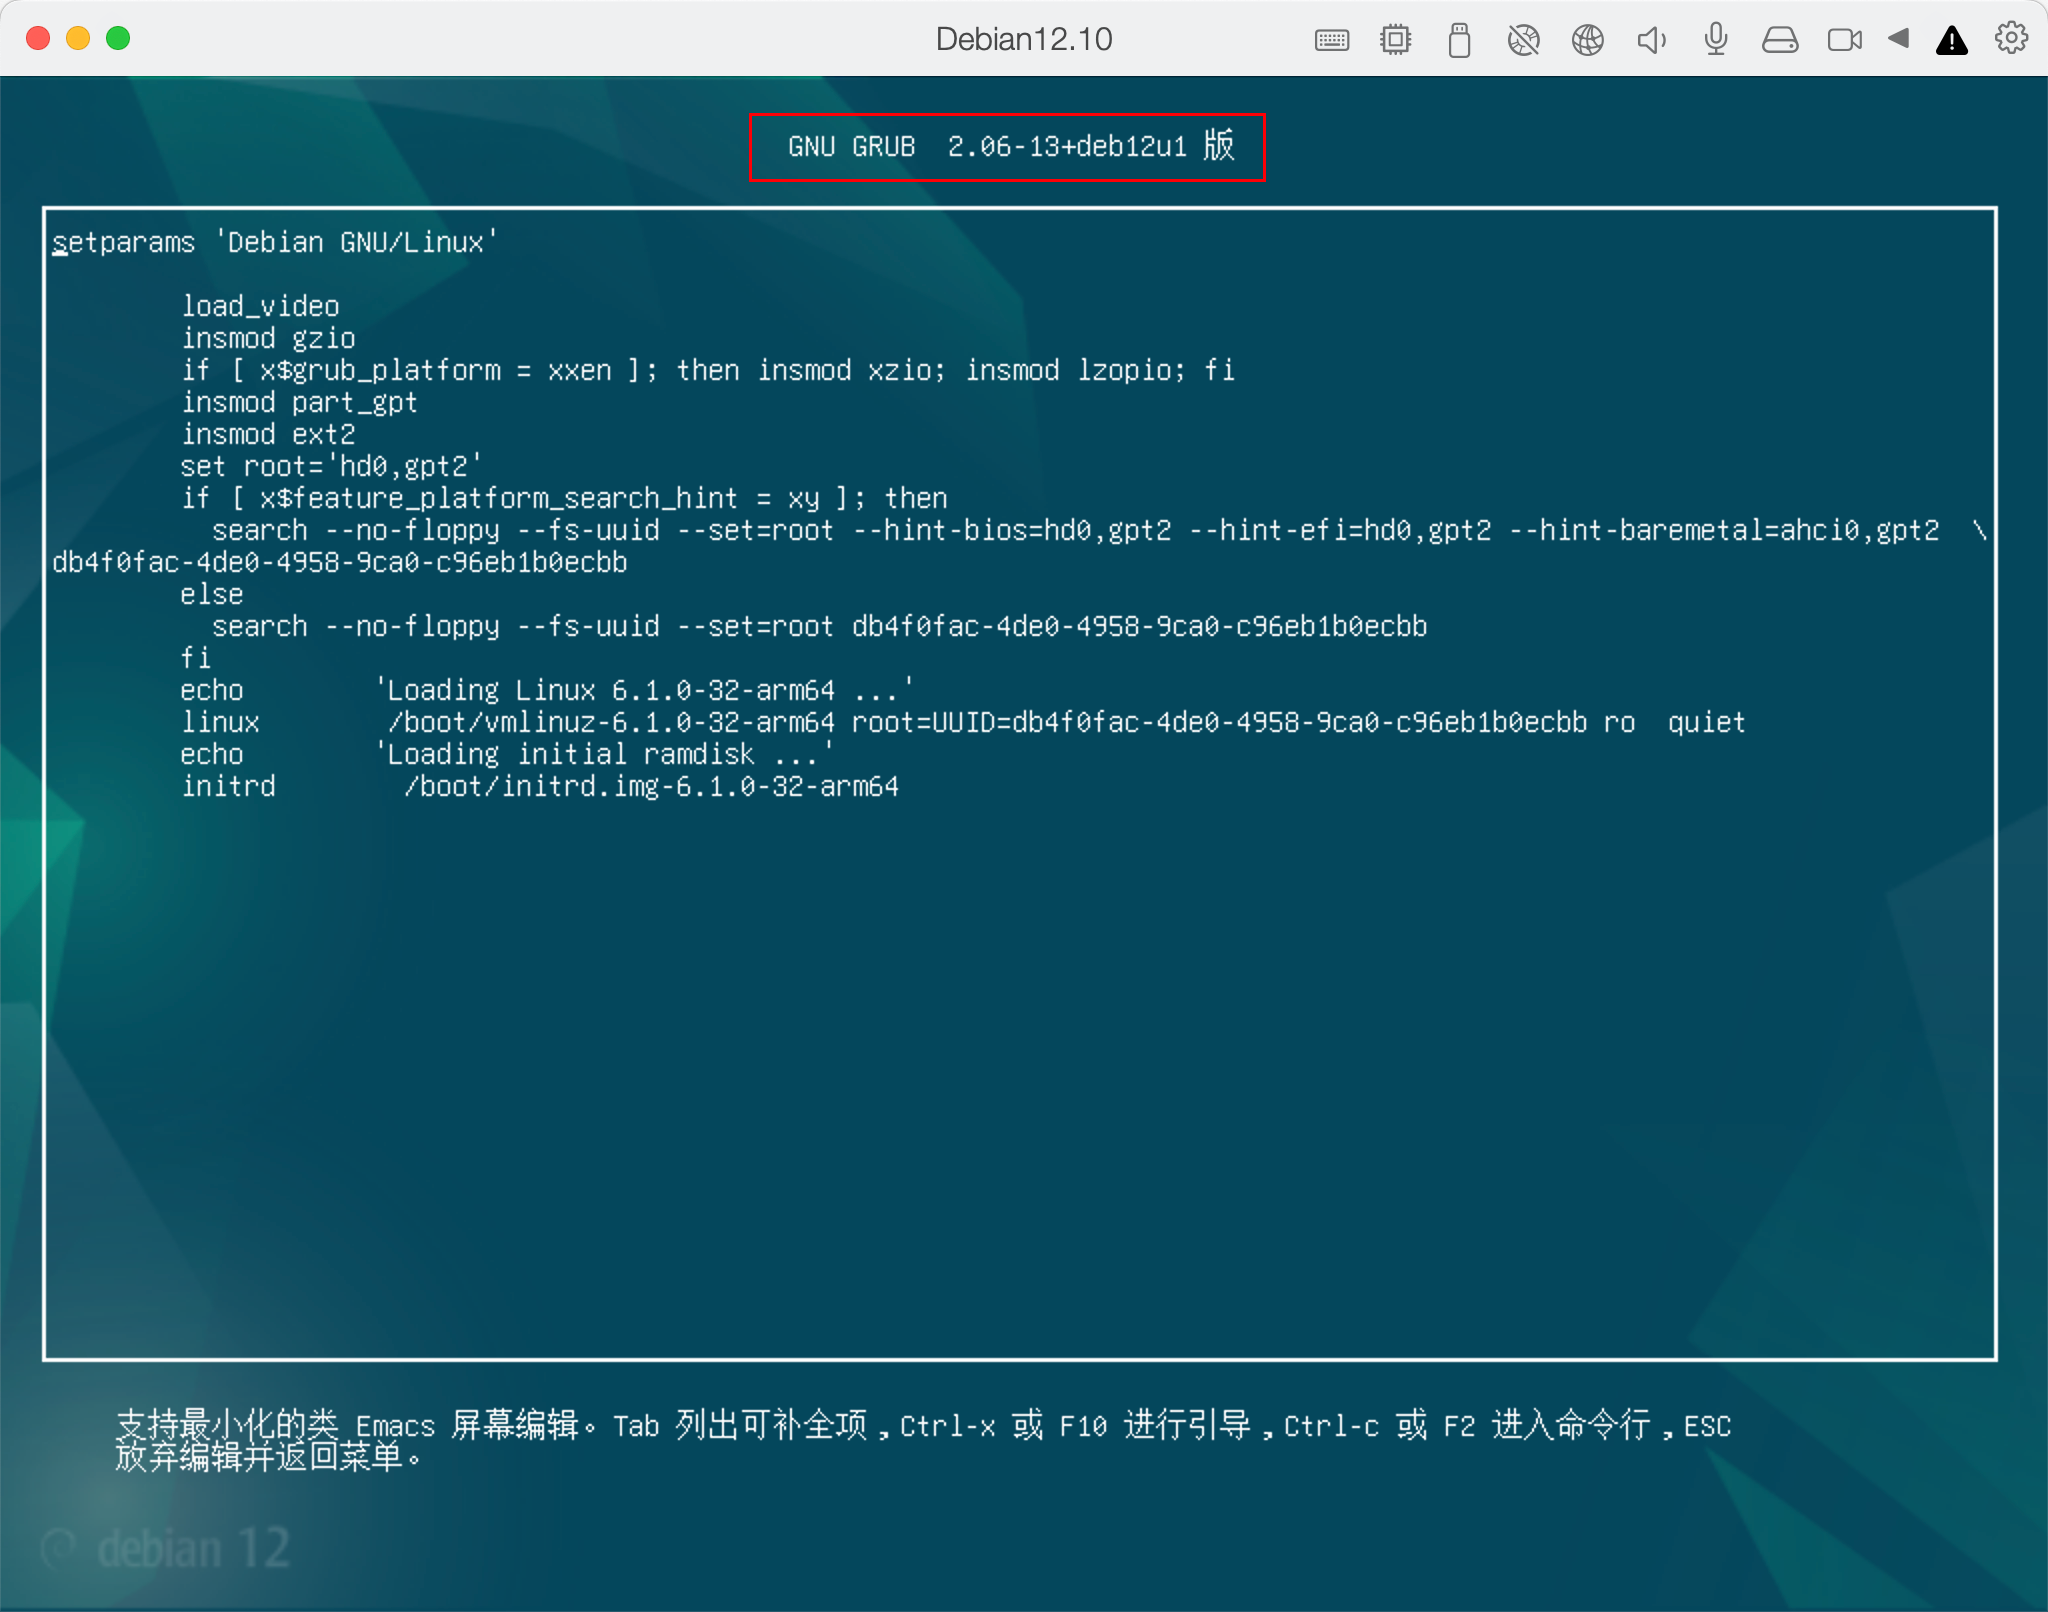2048x1612 pixels.
Task: Click the word 'quiet' in linux line
Action: pyautogui.click(x=1706, y=722)
